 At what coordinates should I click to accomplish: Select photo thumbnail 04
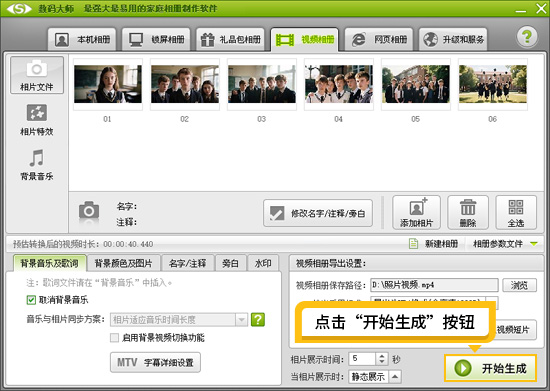[338, 84]
